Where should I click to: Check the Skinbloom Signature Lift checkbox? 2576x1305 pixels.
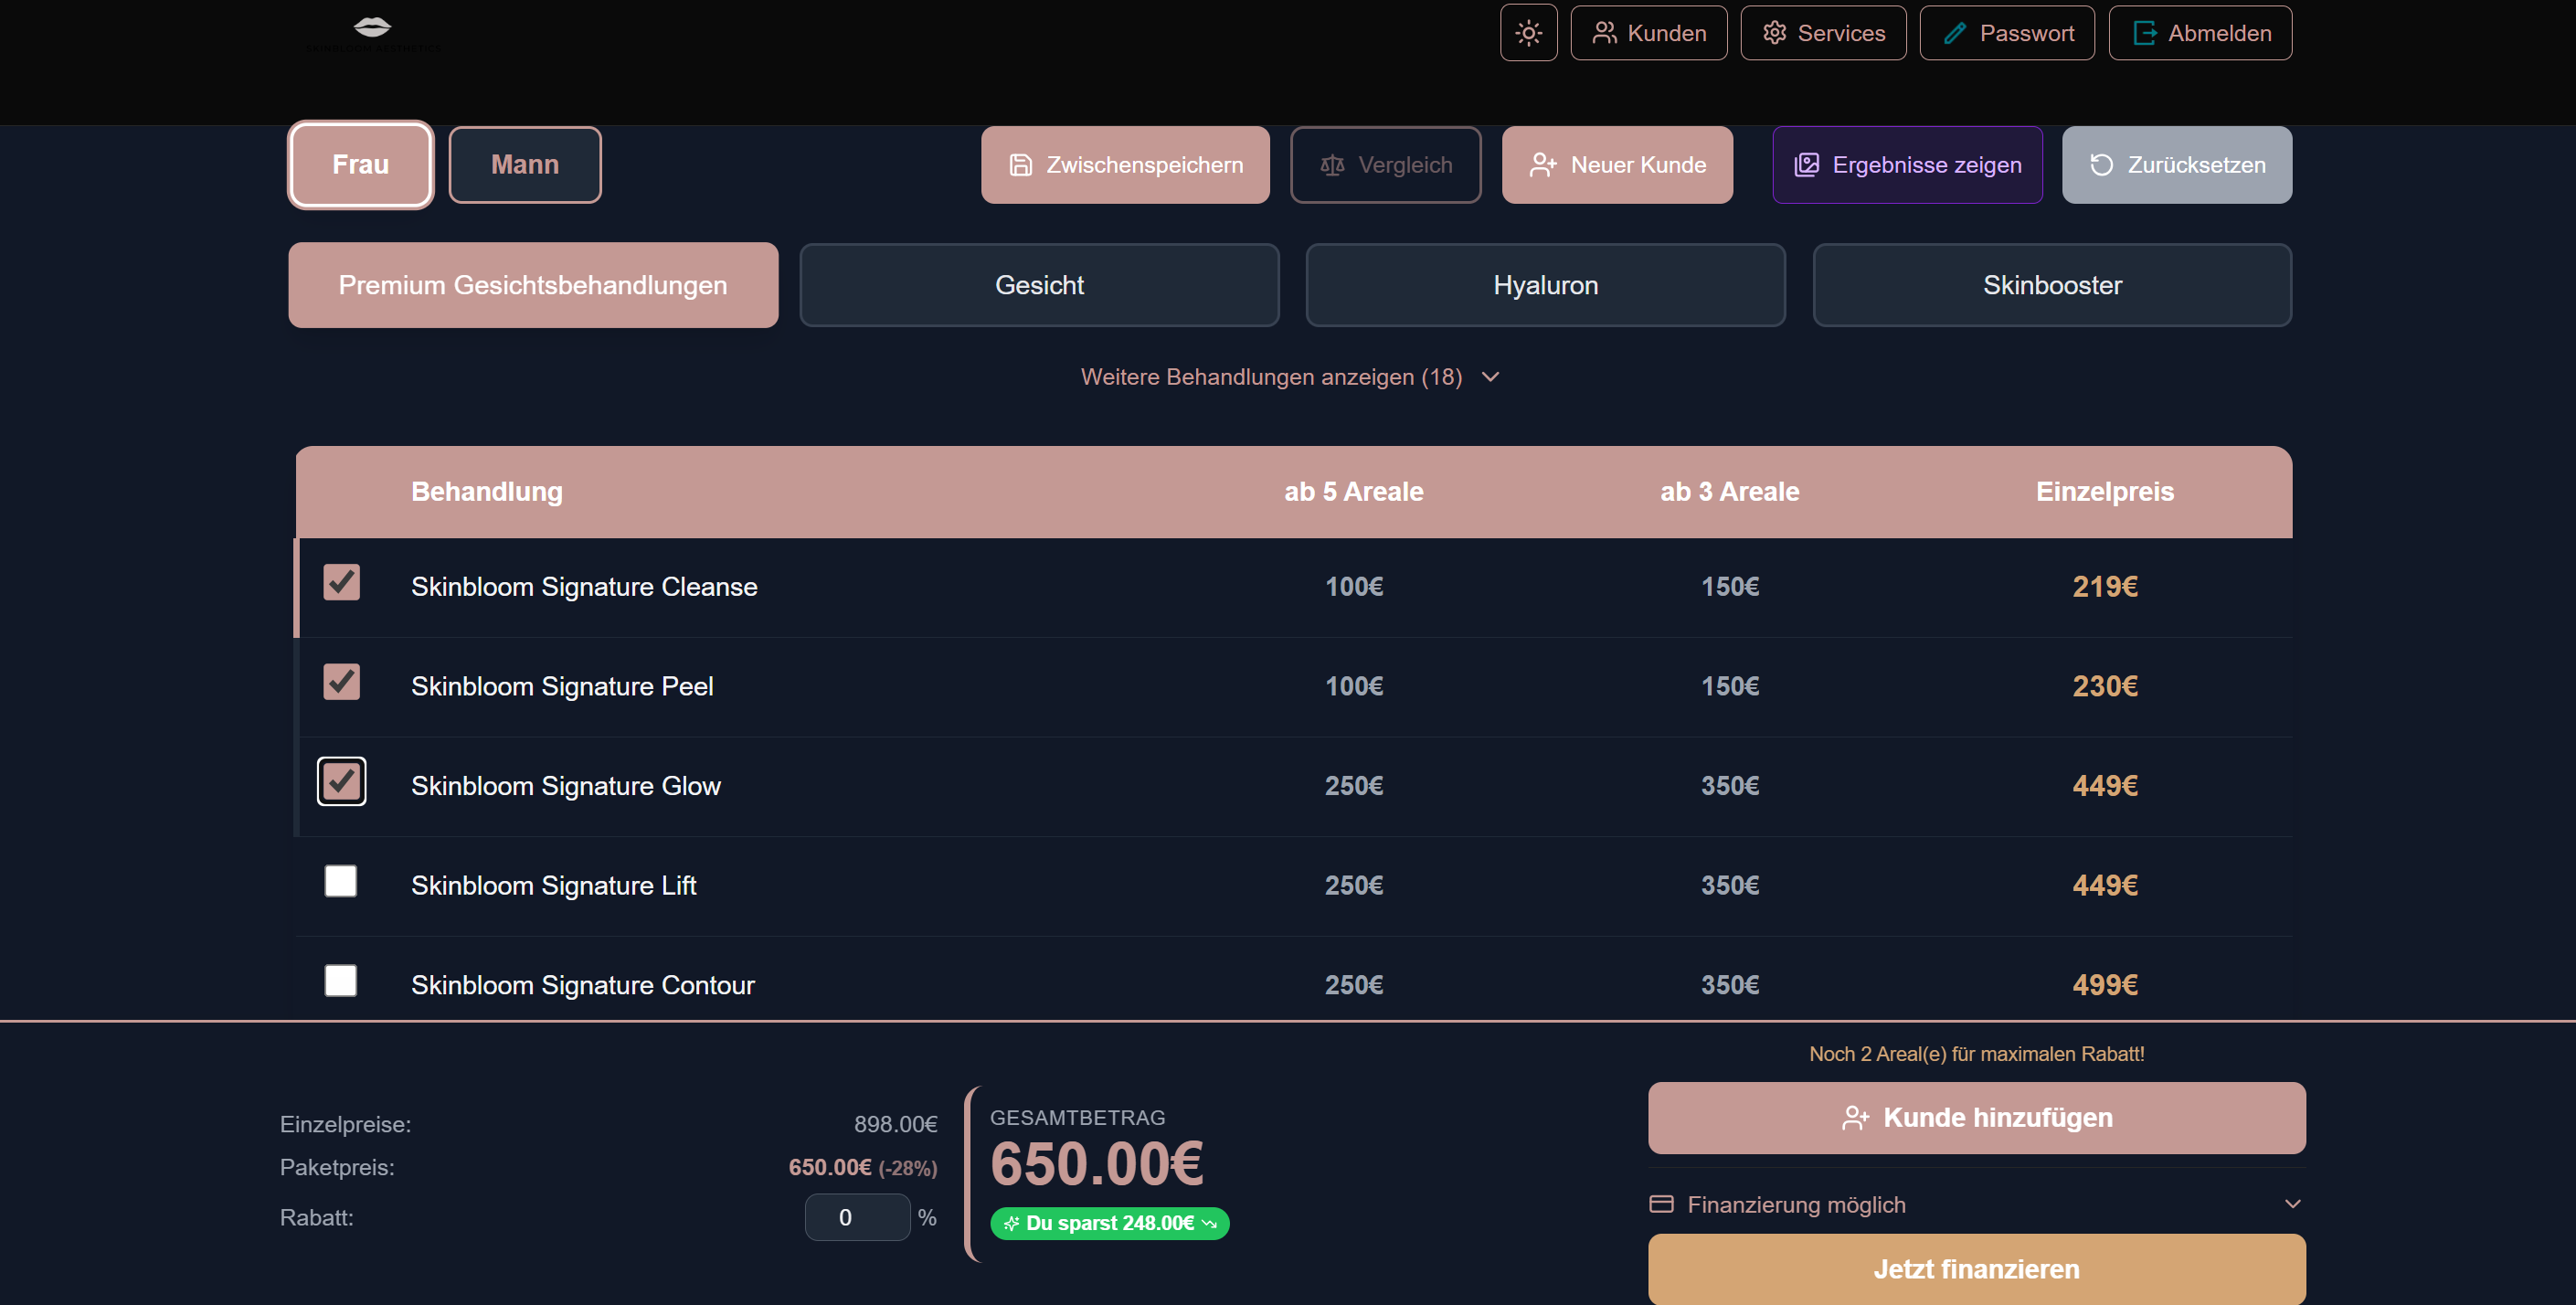[341, 882]
